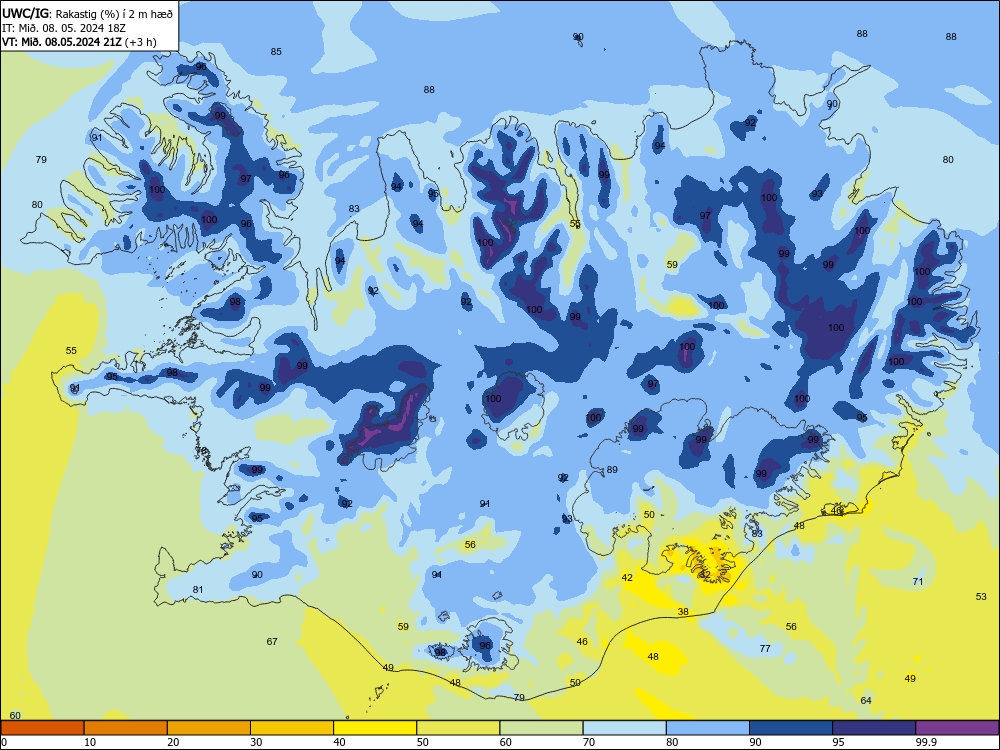Viewport: 1000px width, 750px height.
Task: Click the 95–99.9 navy legend band
Action: pyautogui.click(x=874, y=728)
